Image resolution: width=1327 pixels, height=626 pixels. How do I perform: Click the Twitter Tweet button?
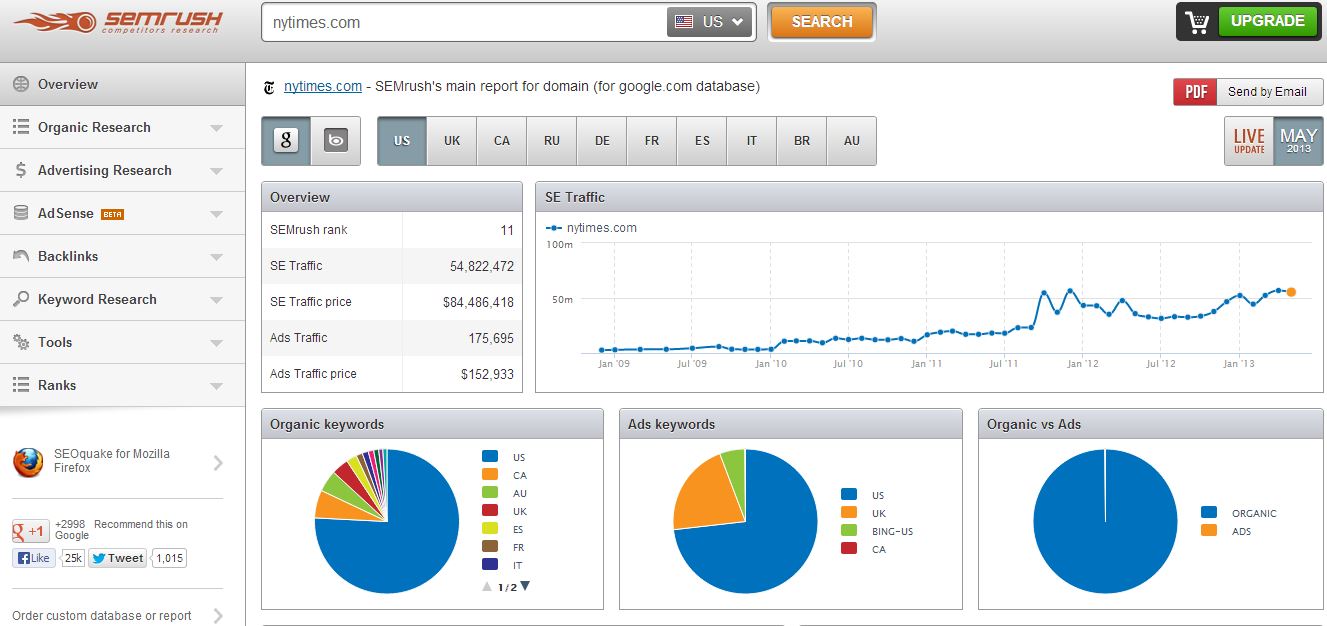pyautogui.click(x=118, y=558)
